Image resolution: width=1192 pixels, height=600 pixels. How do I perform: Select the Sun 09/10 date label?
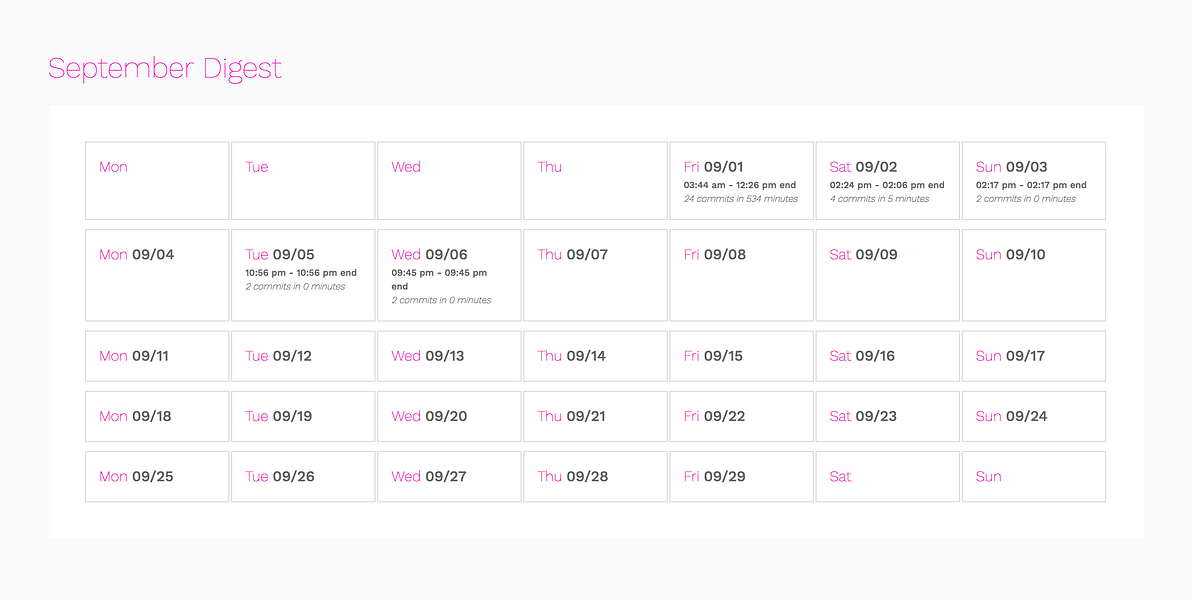pos(1010,255)
